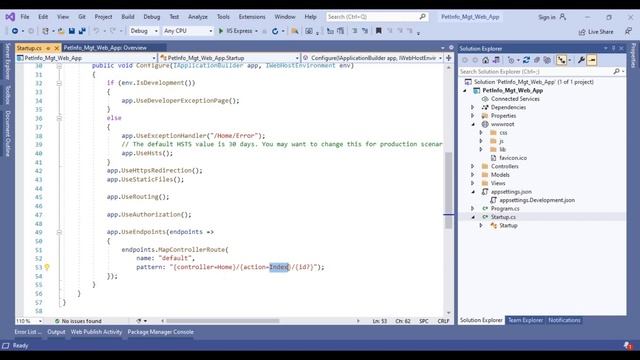Open Web Publish Activity tab

coord(96,332)
